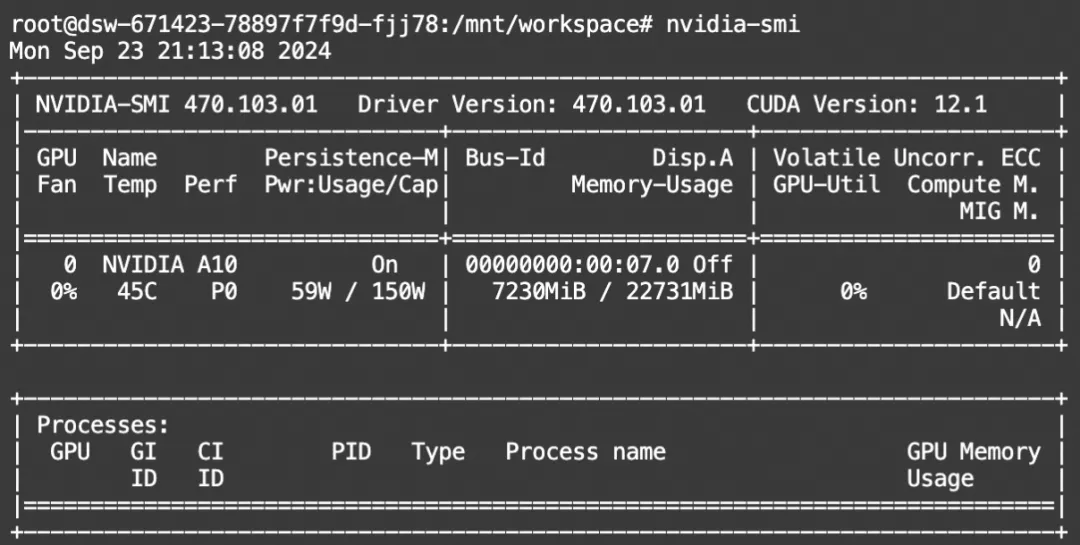The height and width of the screenshot is (545, 1080).
Task: Click the timestamp line Mon Sep 23
Action: click(x=170, y=50)
